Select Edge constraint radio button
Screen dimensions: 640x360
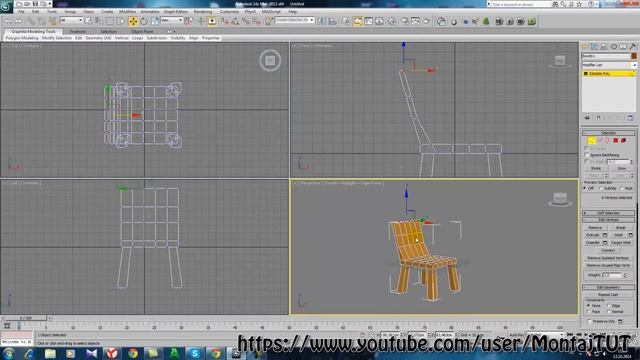pos(609,305)
